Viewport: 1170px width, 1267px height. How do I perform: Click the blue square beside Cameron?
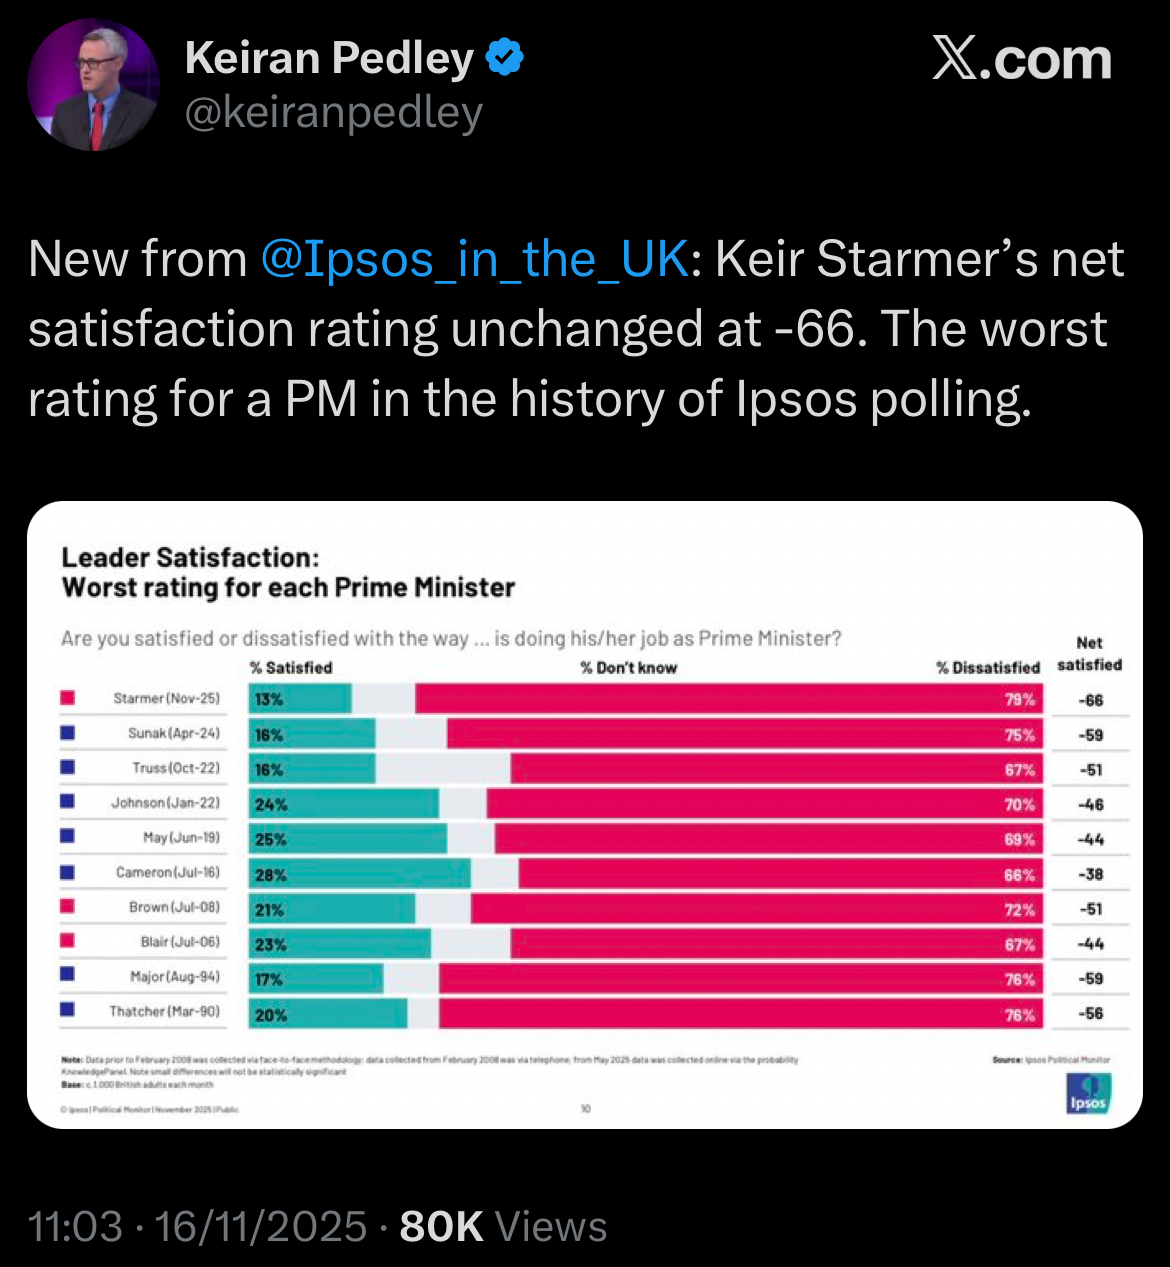(68, 872)
